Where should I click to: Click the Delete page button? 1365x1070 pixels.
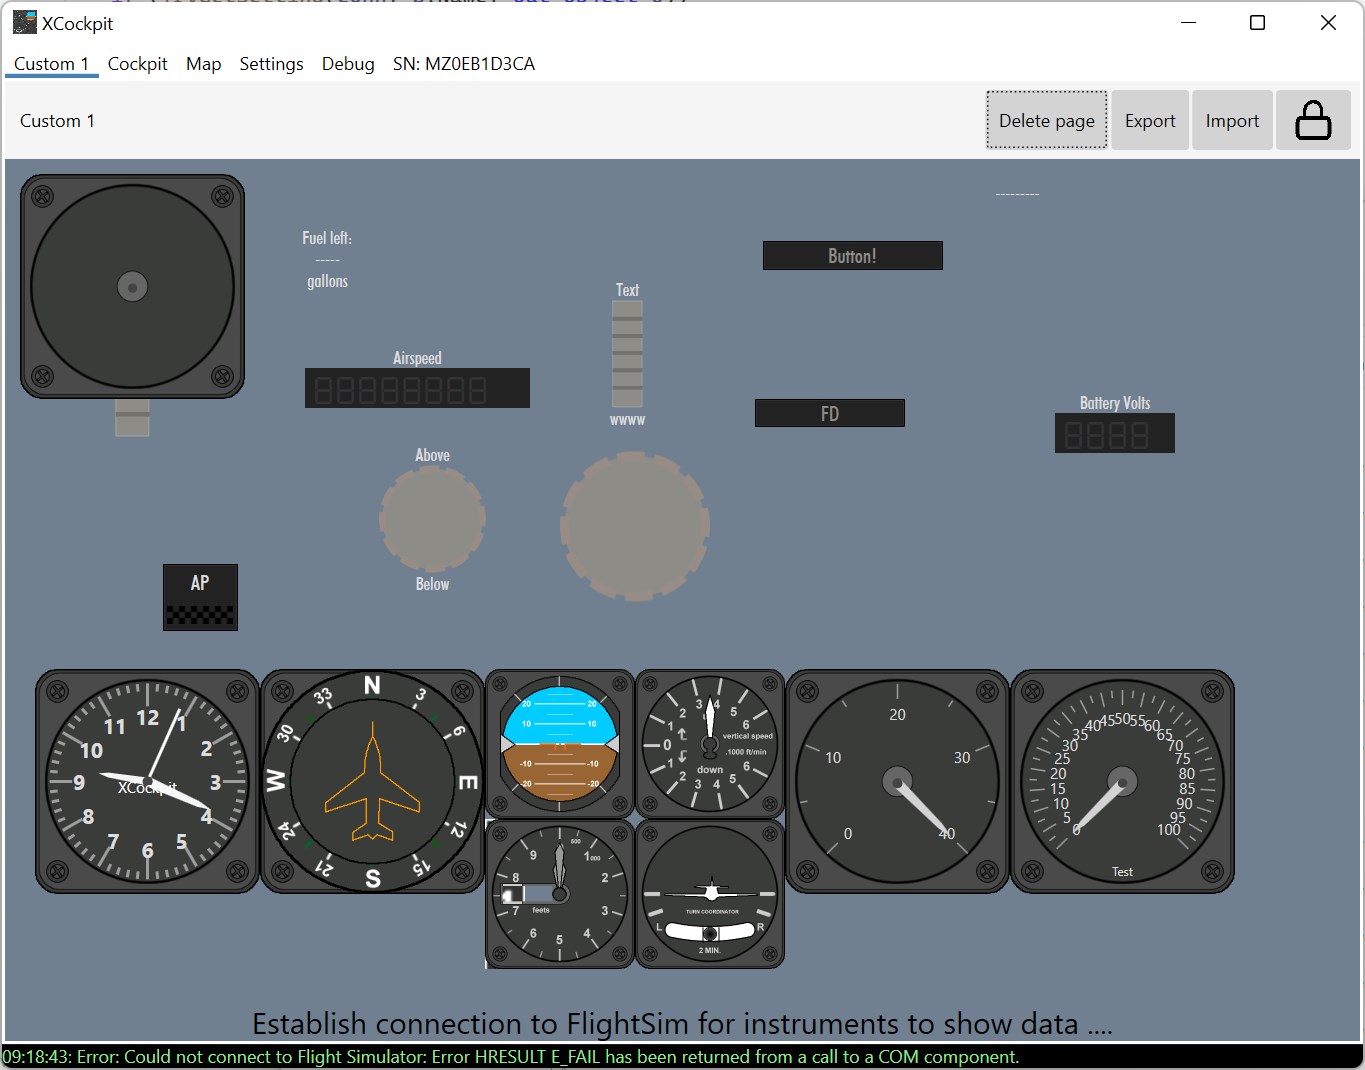[x=1047, y=121]
